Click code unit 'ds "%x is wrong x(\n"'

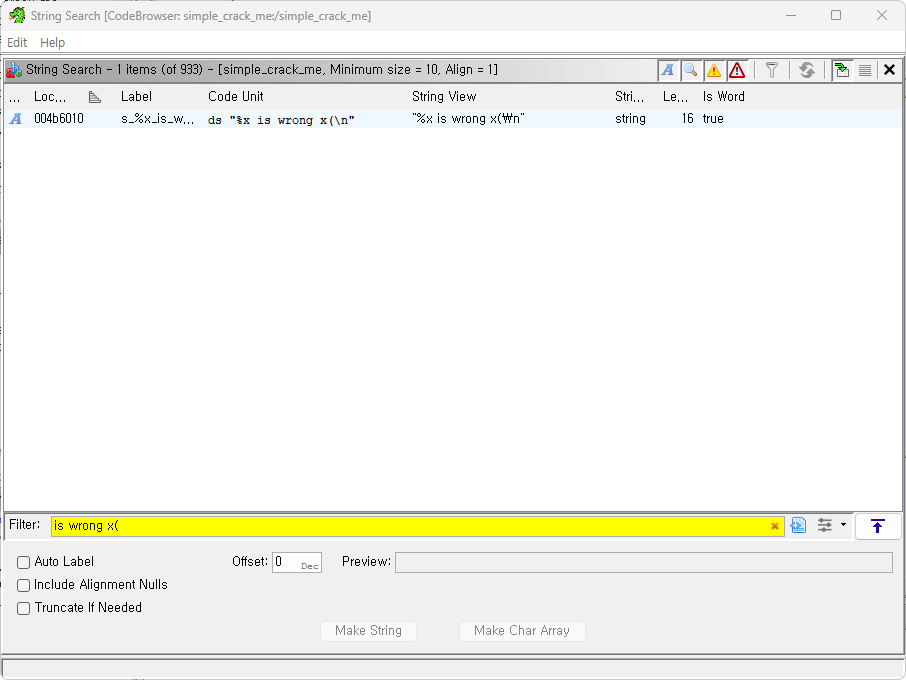tap(281, 120)
